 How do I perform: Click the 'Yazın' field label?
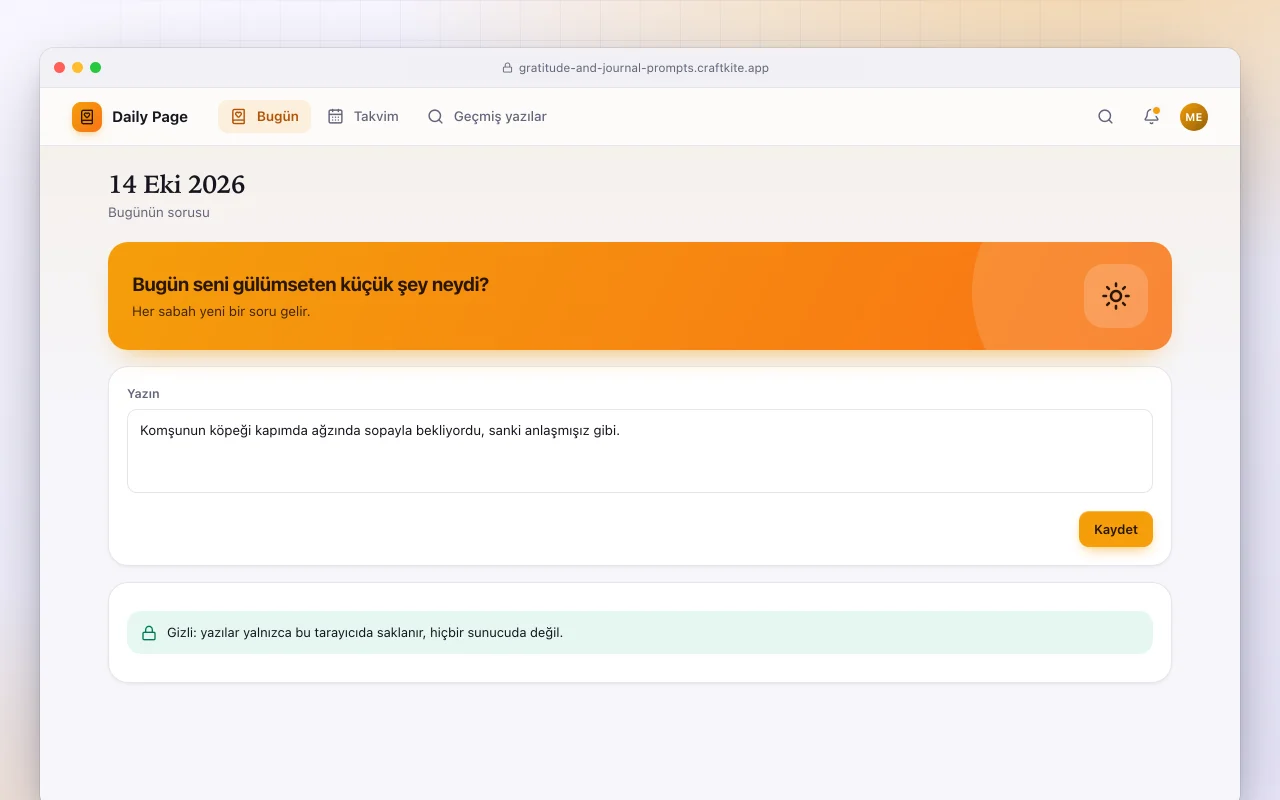[x=143, y=394]
